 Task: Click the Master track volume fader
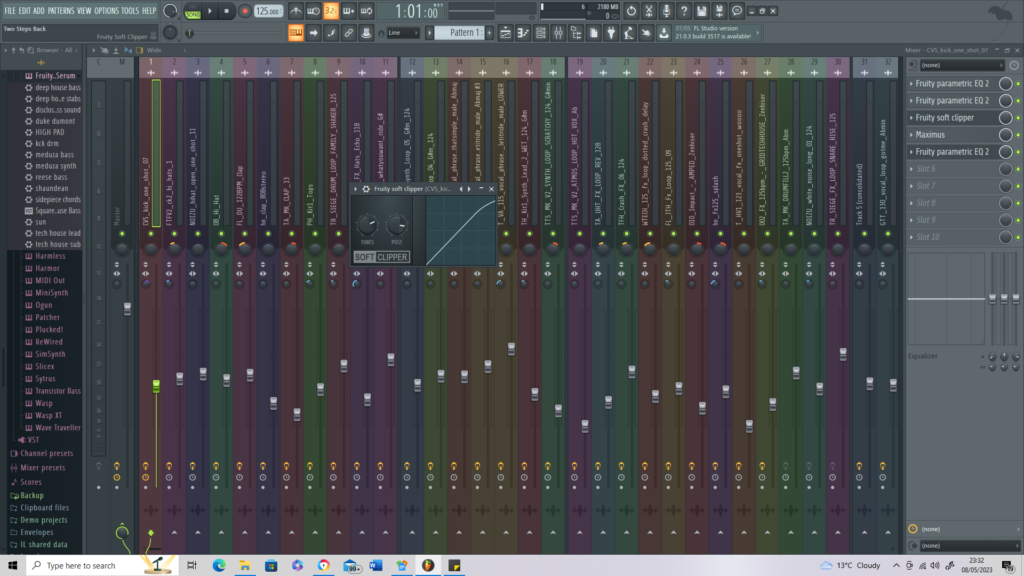[x=127, y=310]
